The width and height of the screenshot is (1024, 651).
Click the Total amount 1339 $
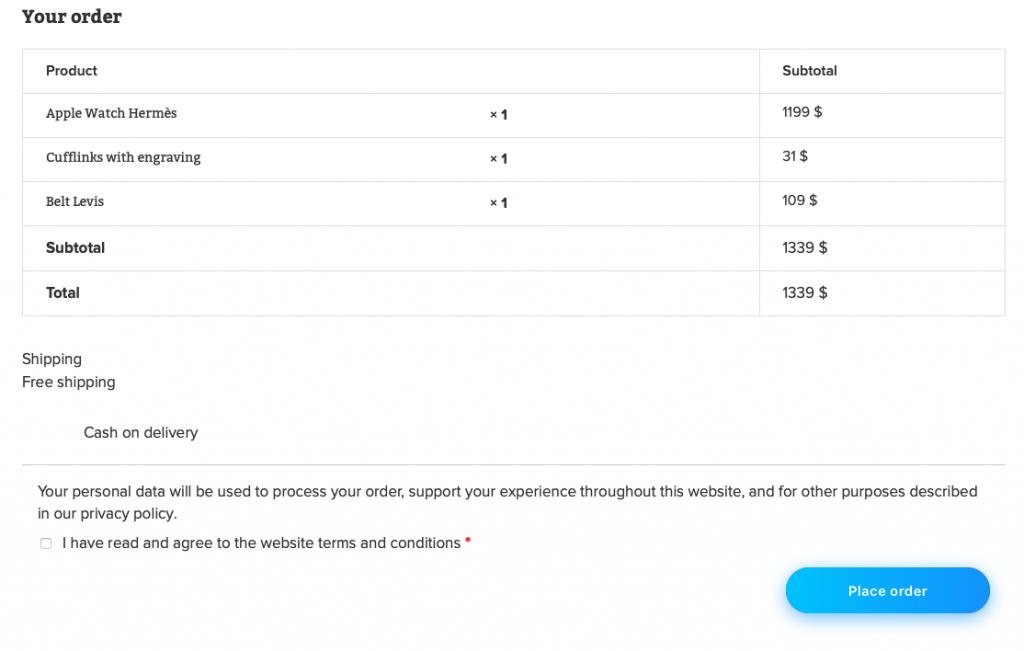click(x=805, y=293)
